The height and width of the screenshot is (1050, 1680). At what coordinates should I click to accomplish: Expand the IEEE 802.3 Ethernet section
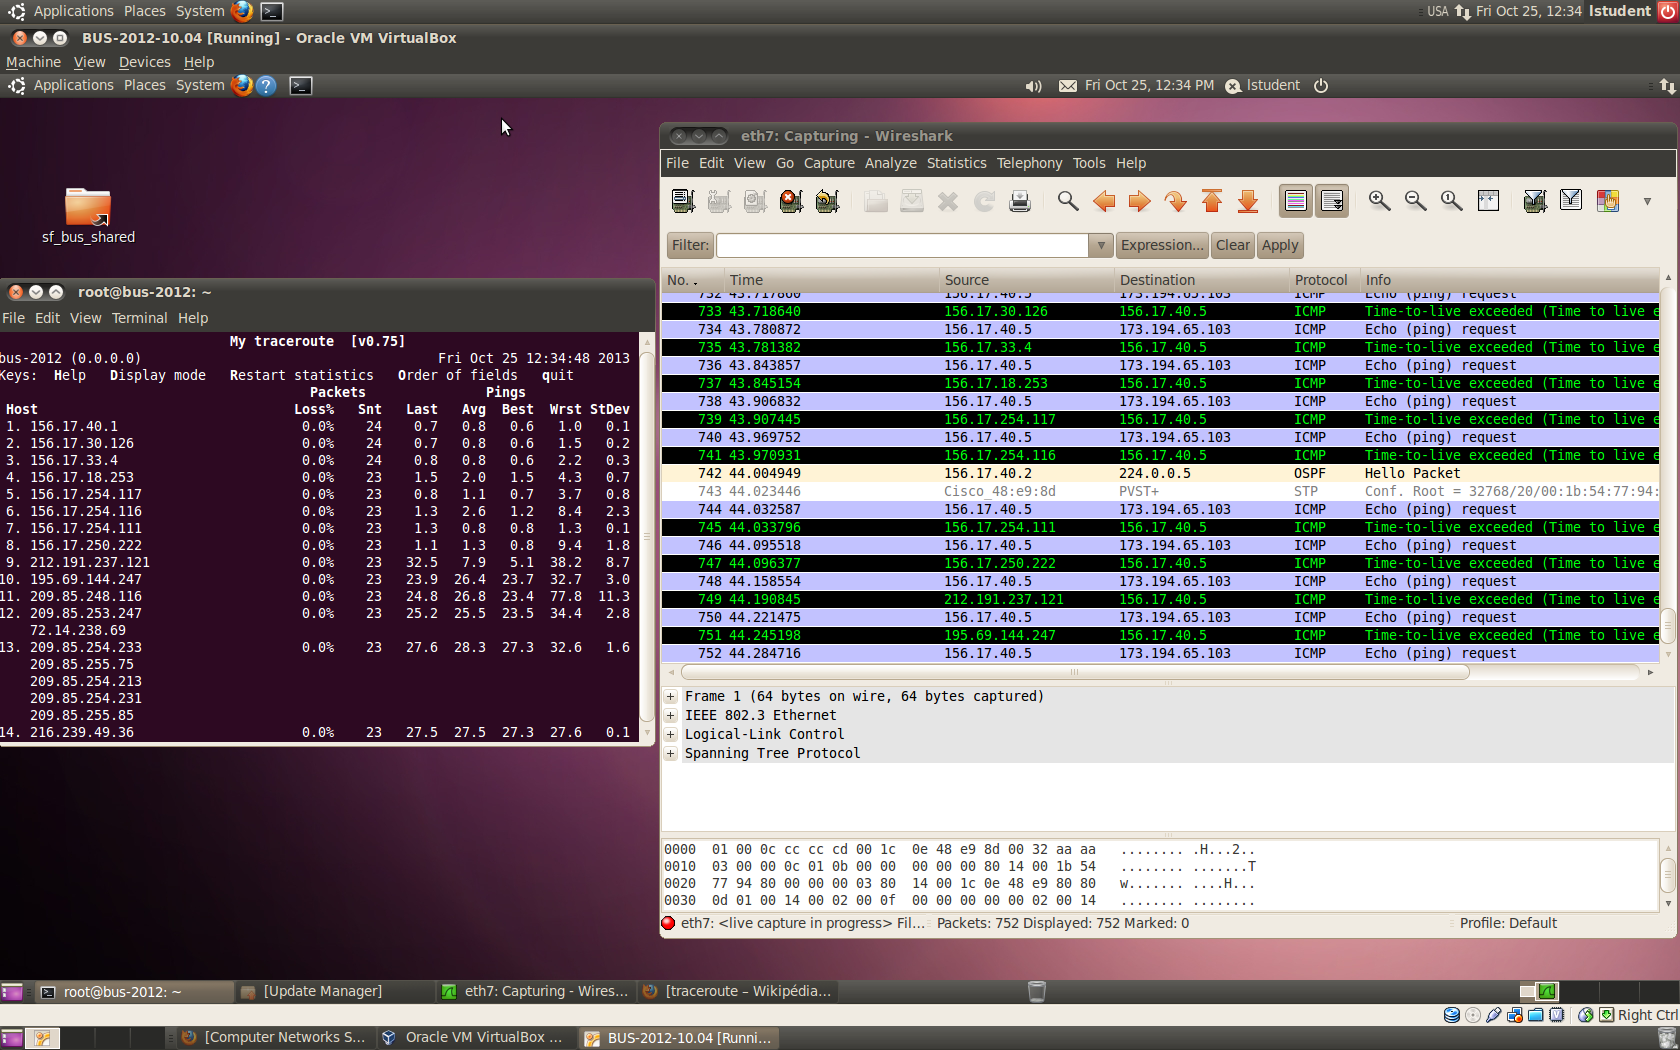click(x=671, y=715)
